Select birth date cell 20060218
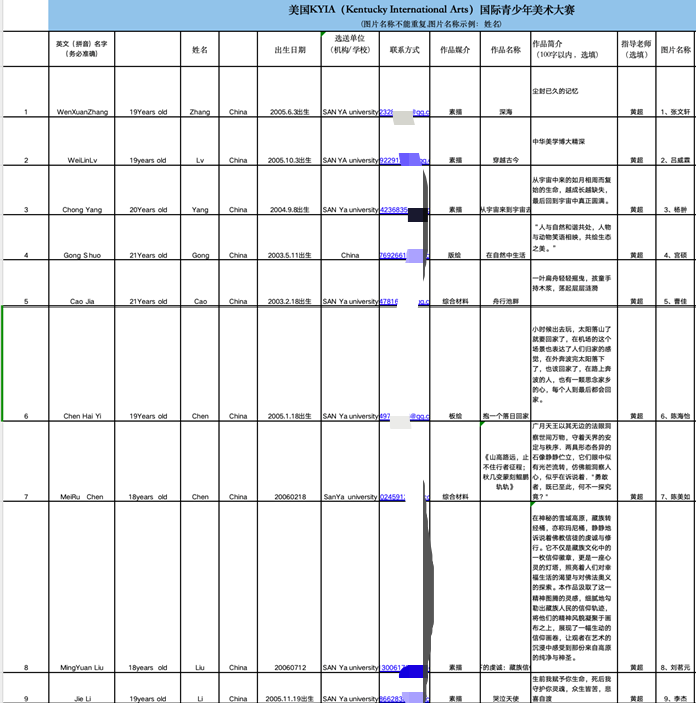The image size is (696, 703). tap(290, 496)
